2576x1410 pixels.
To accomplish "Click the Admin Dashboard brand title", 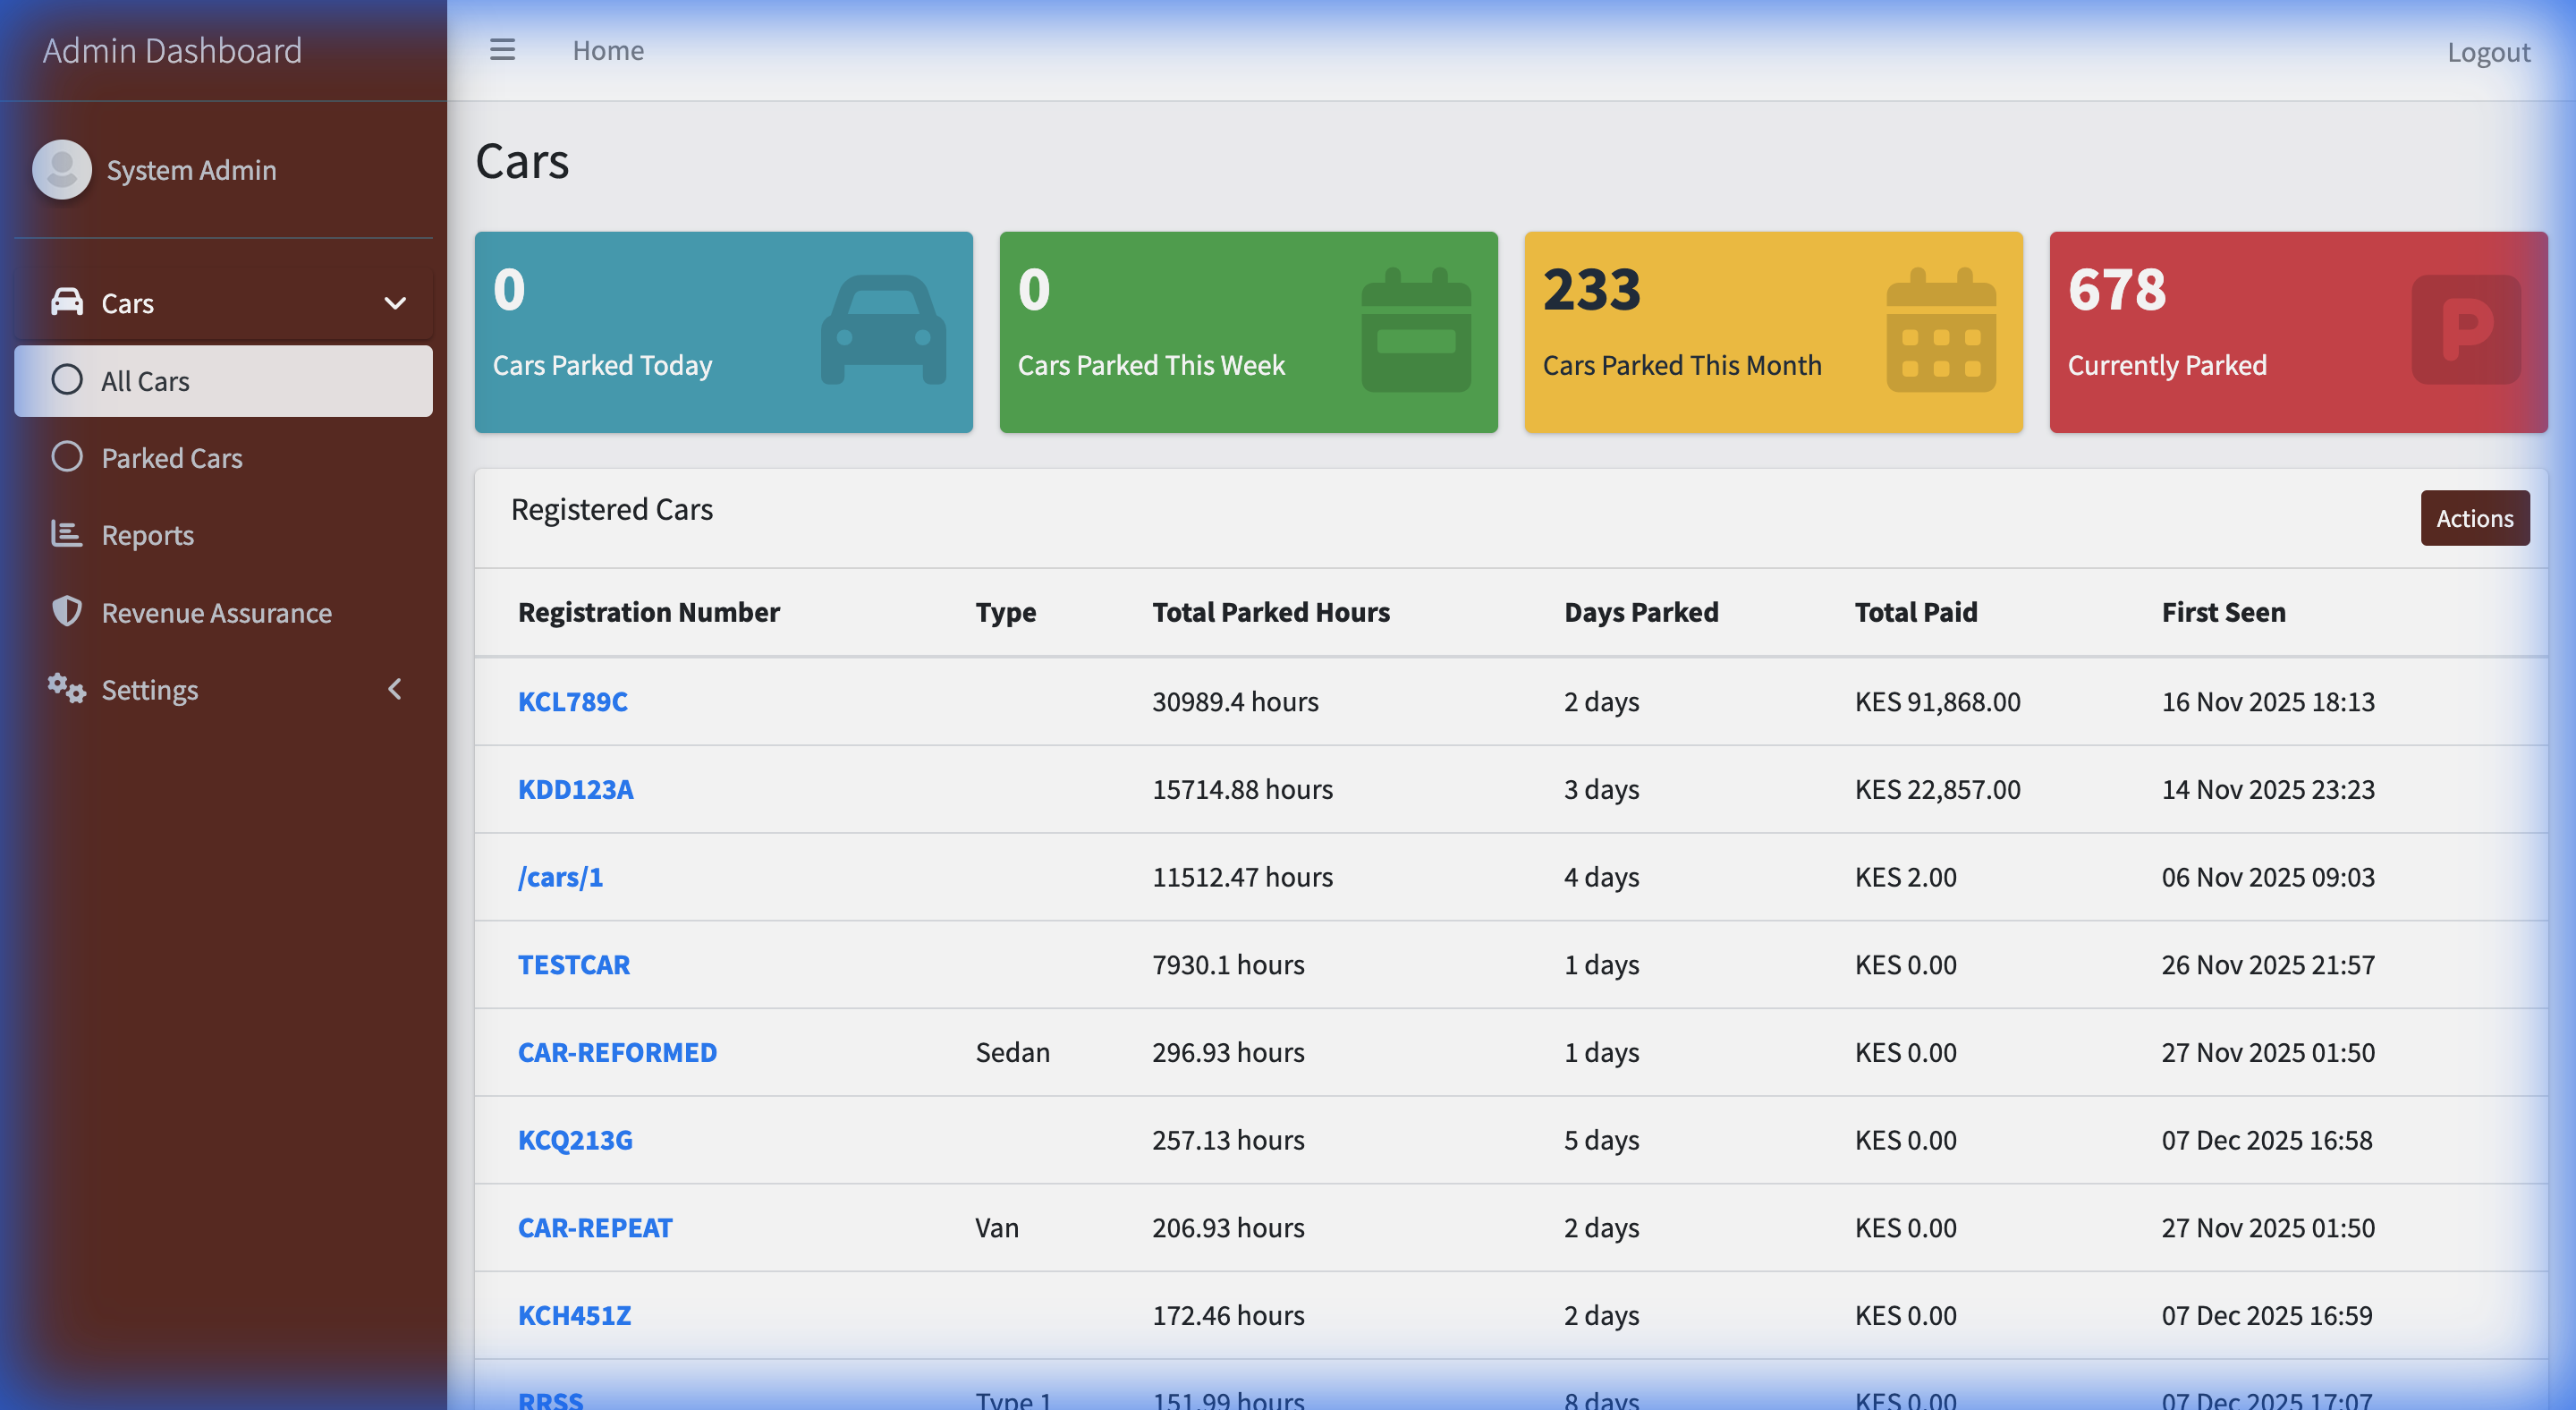I will pos(172,50).
